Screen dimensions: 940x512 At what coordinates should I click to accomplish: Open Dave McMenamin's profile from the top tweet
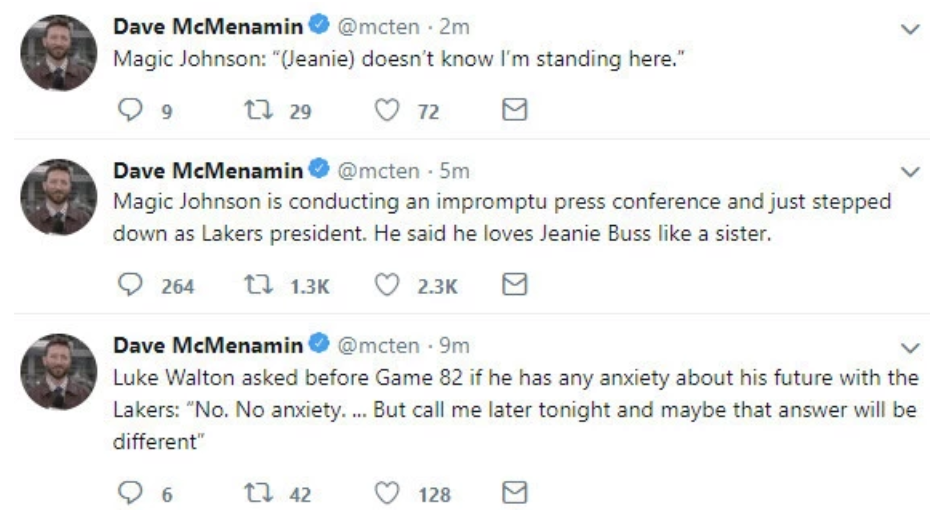pos(207,29)
